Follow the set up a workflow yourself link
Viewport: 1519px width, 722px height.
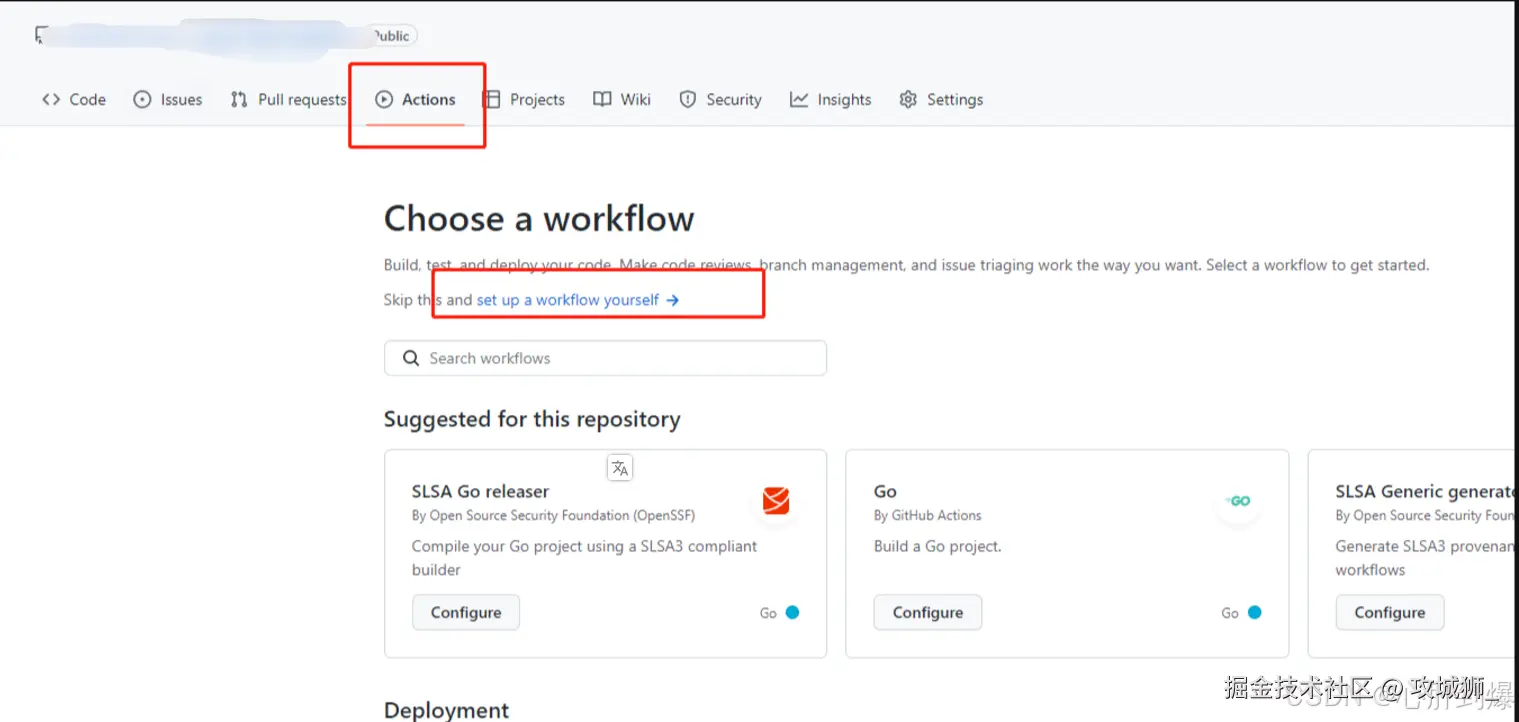pyautogui.click(x=578, y=300)
